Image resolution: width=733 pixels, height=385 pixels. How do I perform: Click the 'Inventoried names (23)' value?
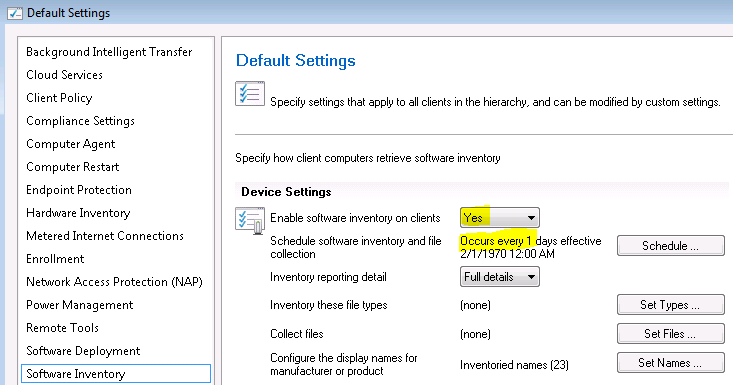[514, 364]
